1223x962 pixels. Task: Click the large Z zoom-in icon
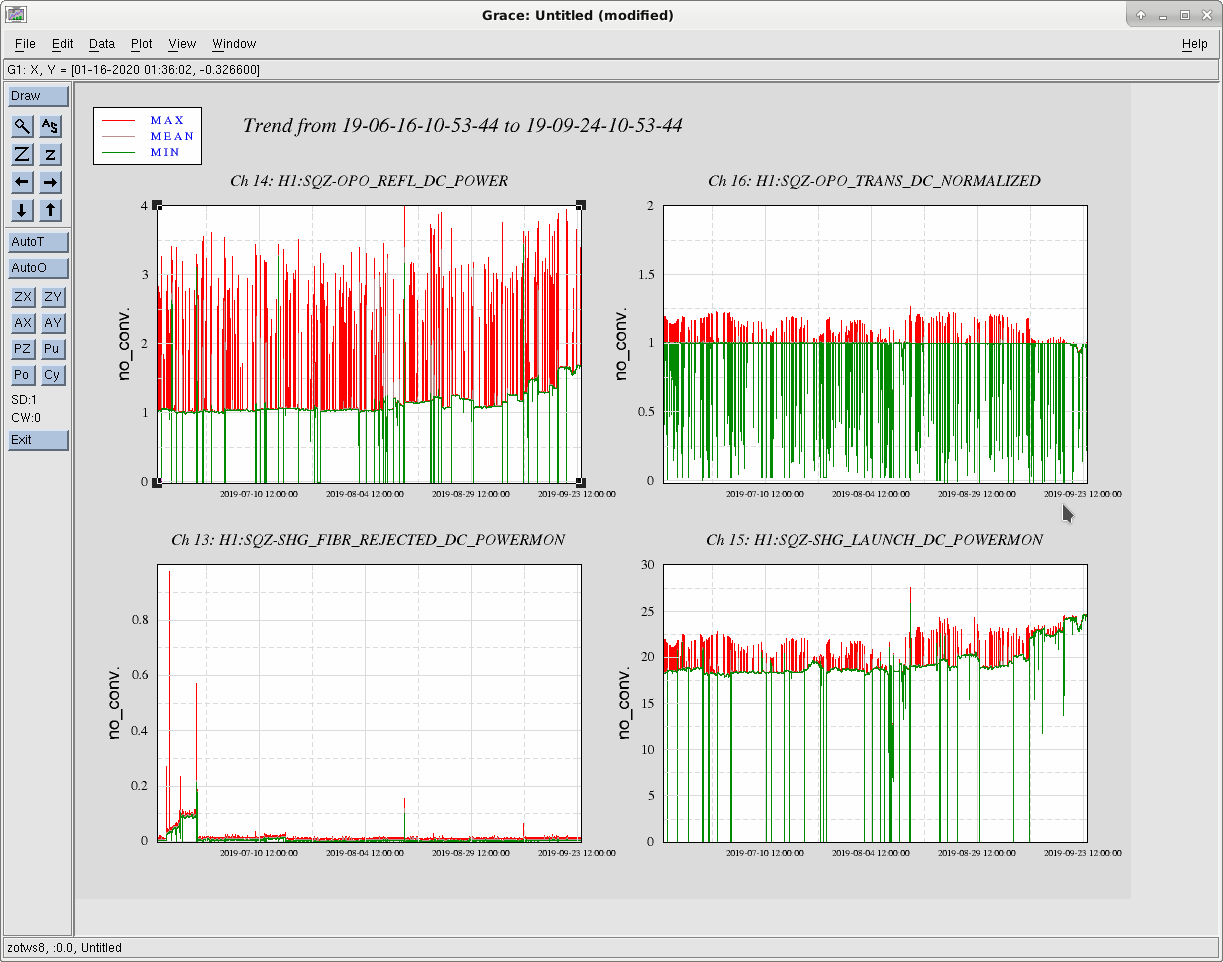tap(23, 154)
